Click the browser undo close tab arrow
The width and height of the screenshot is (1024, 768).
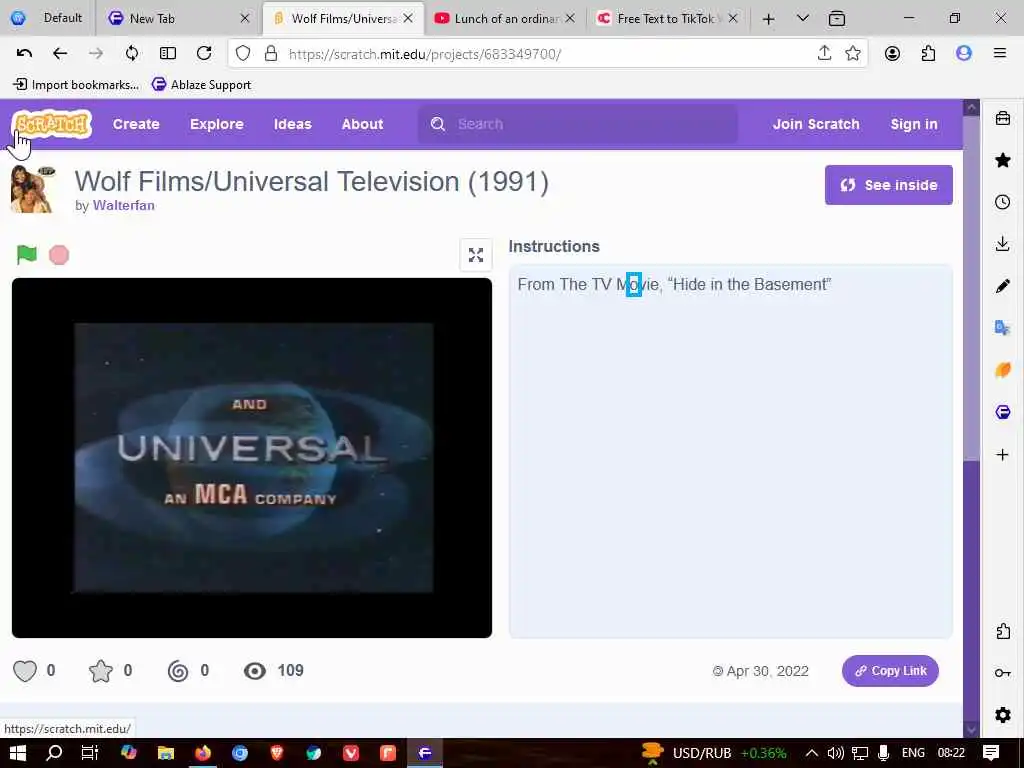pos(24,54)
